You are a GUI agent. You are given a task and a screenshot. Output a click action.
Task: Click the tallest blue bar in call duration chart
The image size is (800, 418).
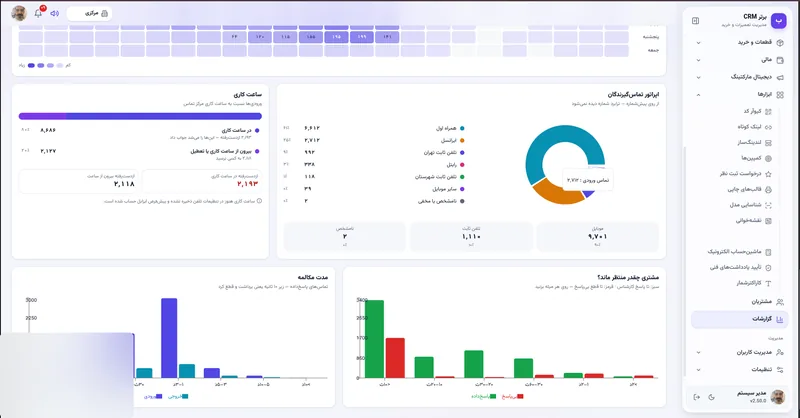[x=169, y=338]
